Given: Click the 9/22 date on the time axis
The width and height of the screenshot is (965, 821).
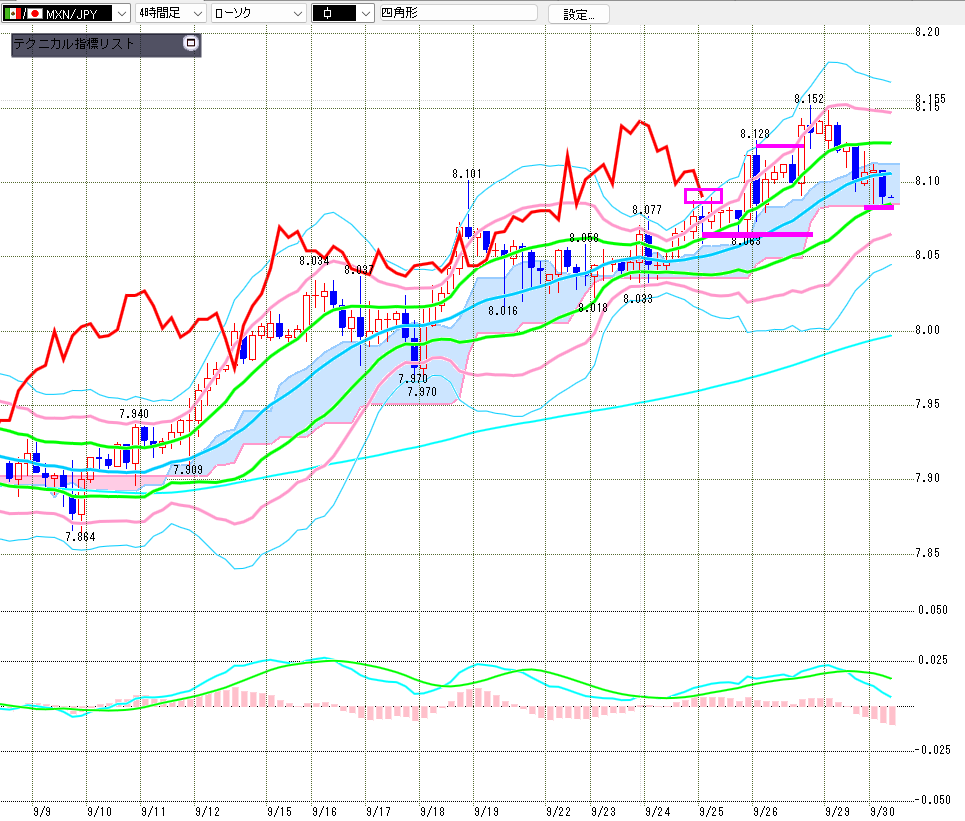Looking at the screenshot, I should coord(558,811).
